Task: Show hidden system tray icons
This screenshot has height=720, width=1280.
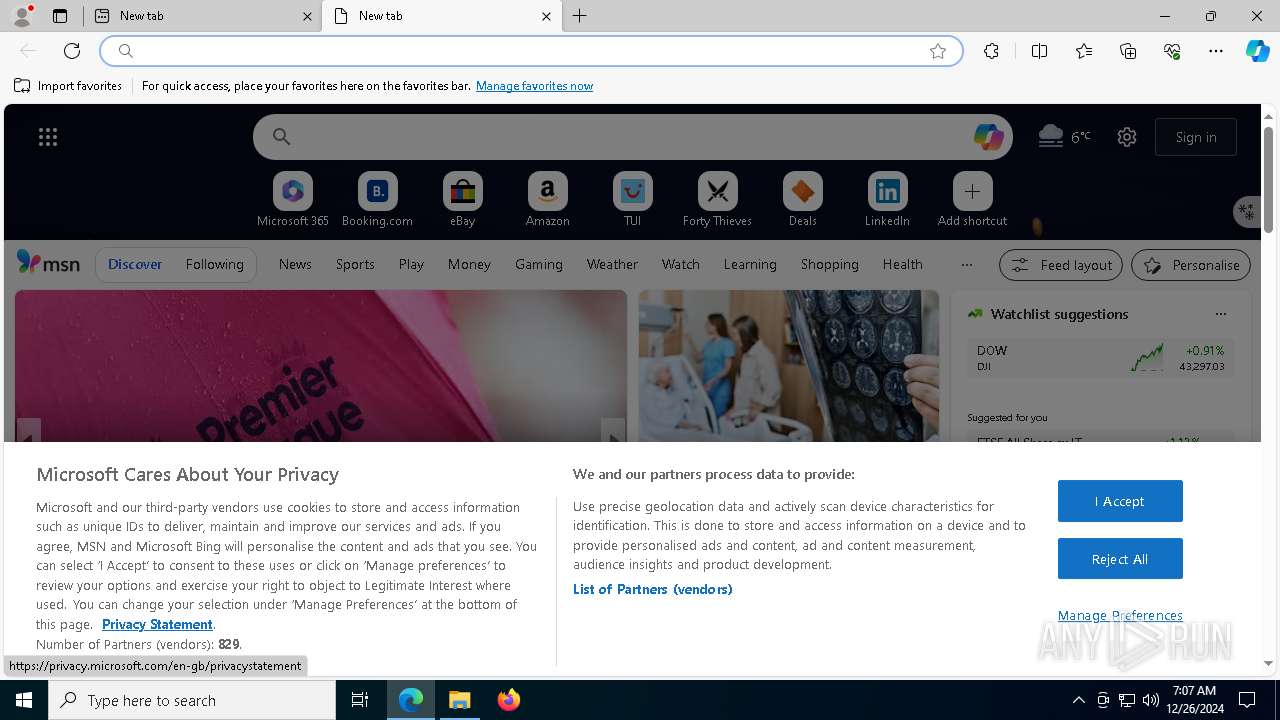Action: click(1078, 700)
